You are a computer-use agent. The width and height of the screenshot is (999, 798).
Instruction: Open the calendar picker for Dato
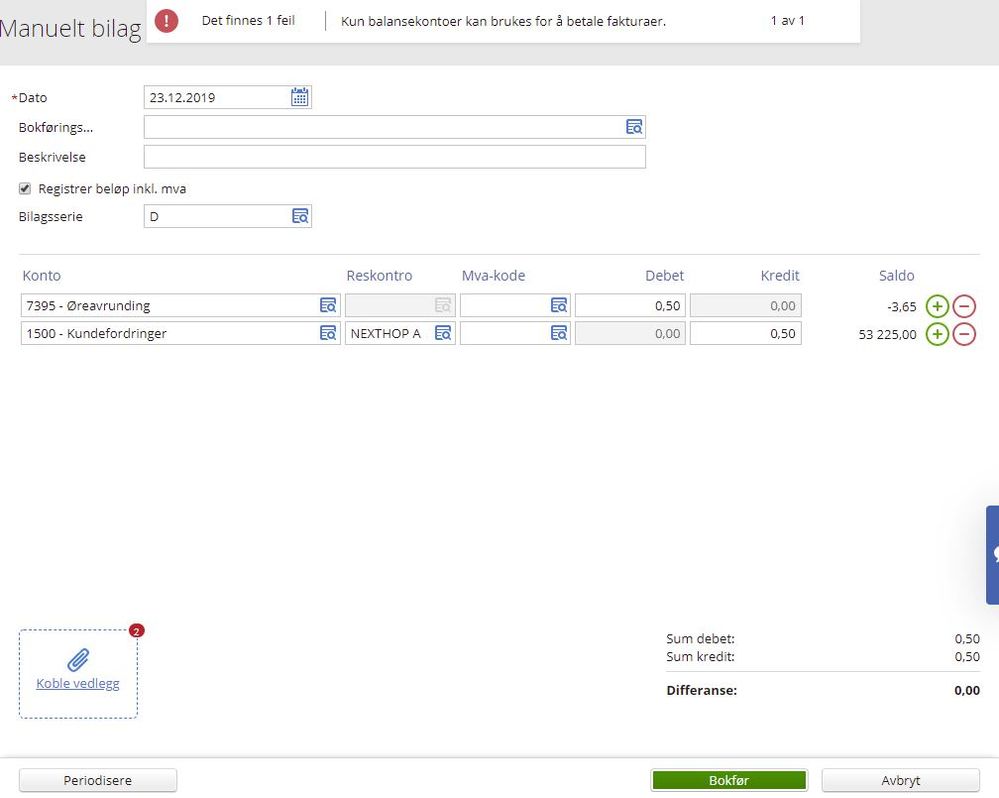(x=299, y=97)
